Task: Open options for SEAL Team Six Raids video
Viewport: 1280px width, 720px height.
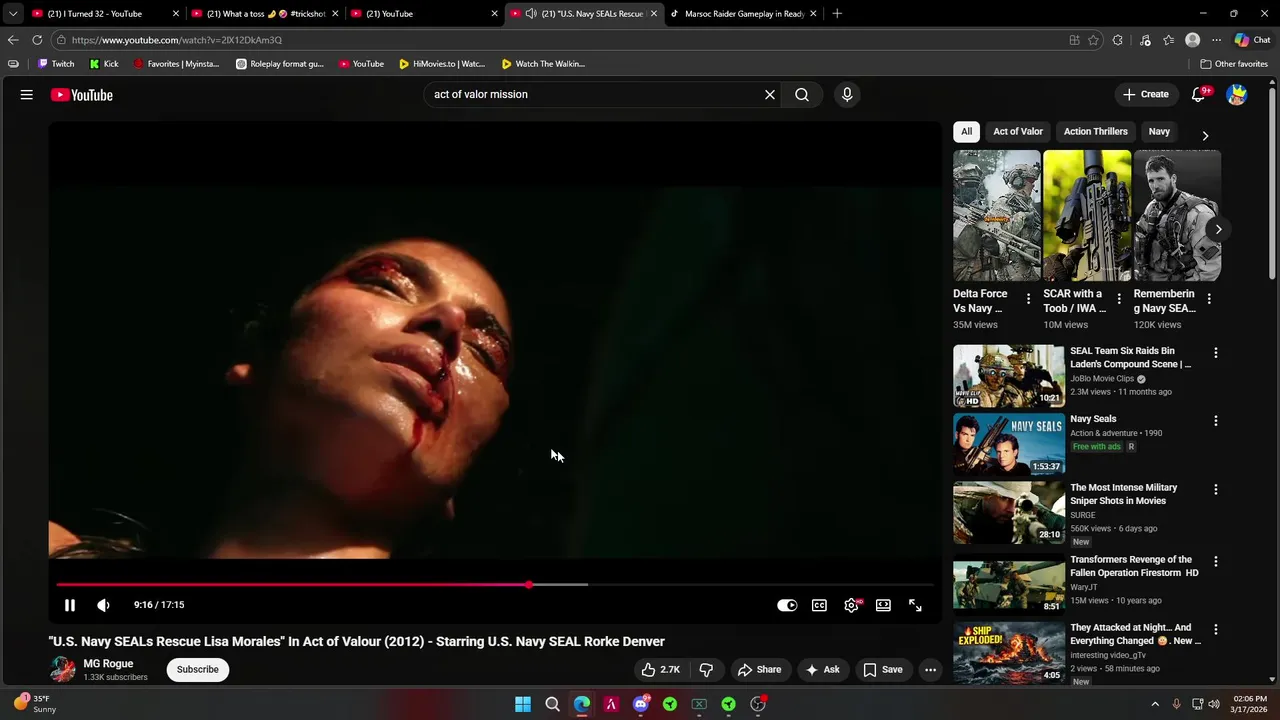Action: 1216,353
